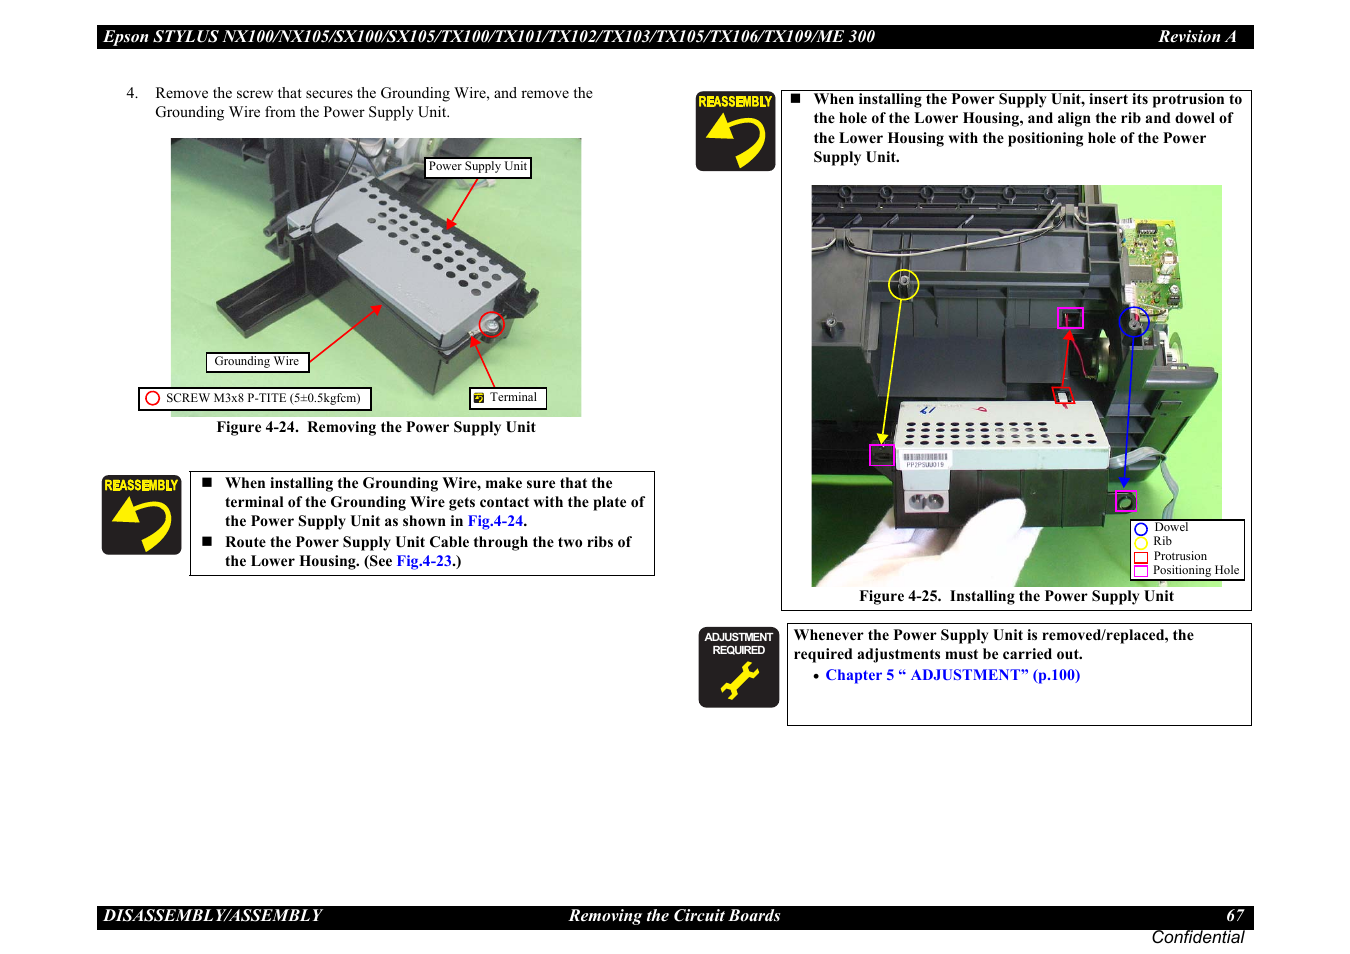Open the Chapter 5 "ADJUSTMENT" (p.100) link
The height and width of the screenshot is (954, 1350).
952,675
